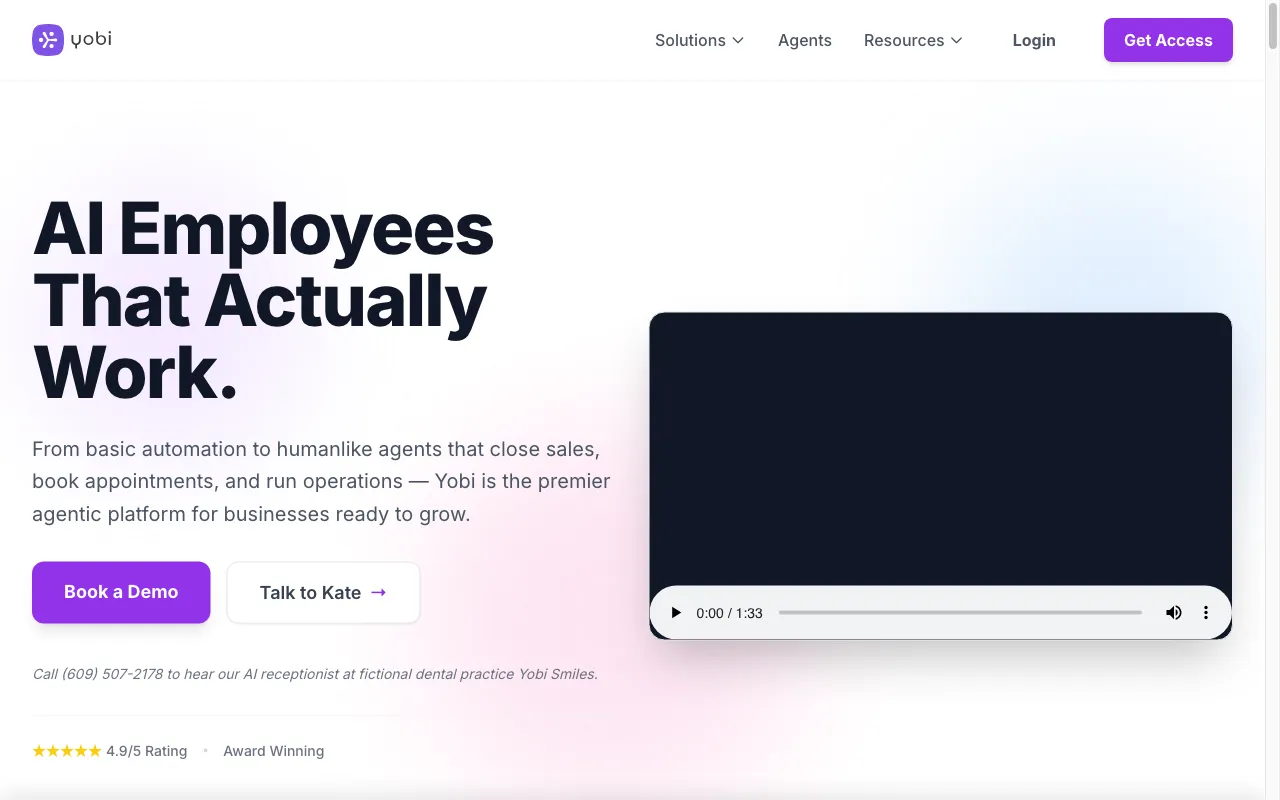Open the Login link
This screenshot has width=1280, height=800.
pyautogui.click(x=1034, y=40)
